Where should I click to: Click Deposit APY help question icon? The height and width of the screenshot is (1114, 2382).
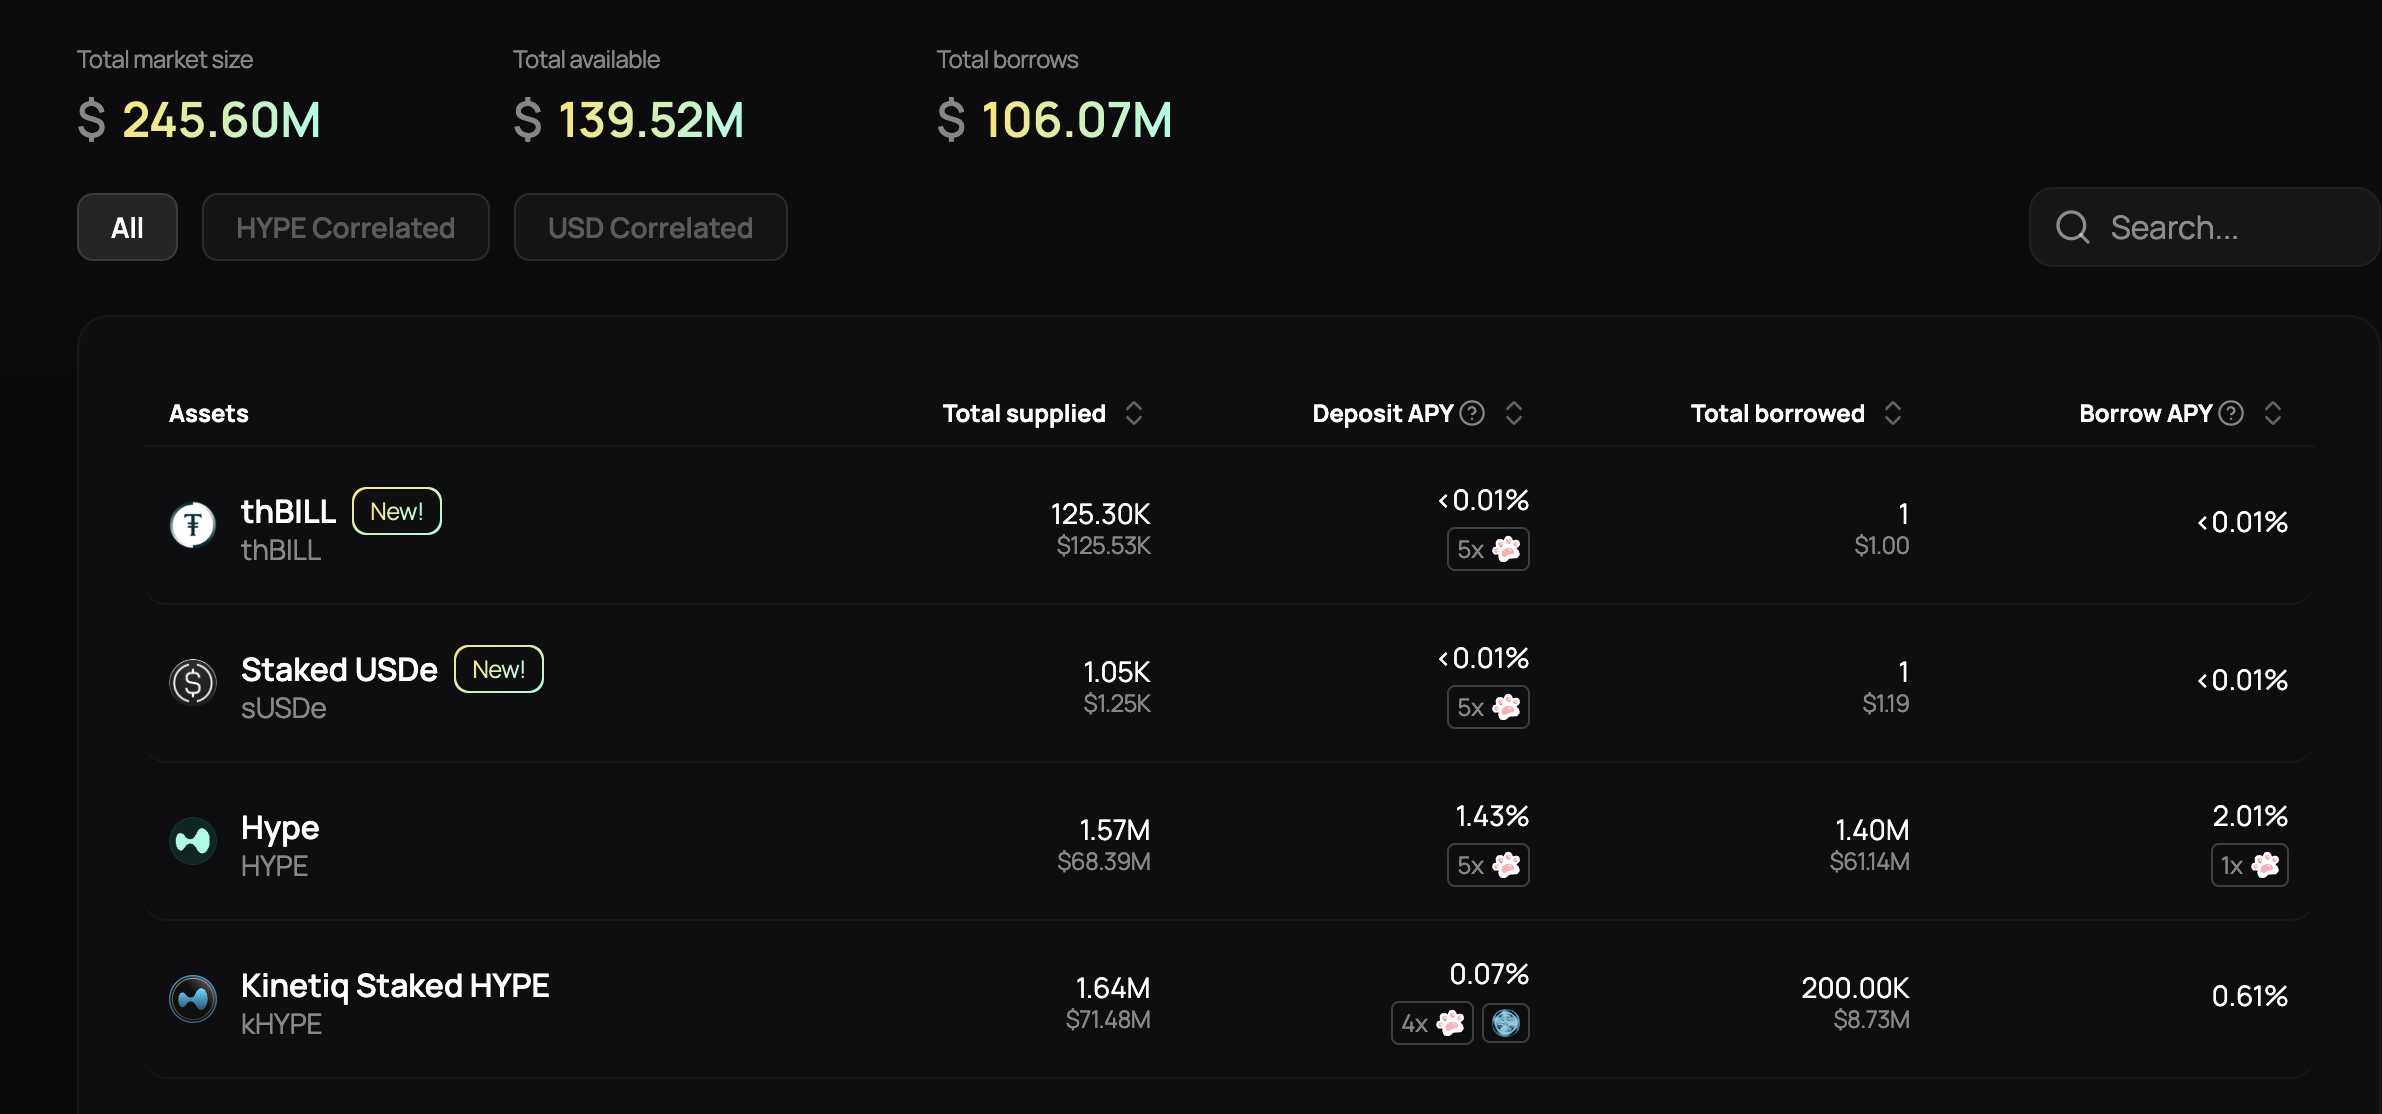point(1472,413)
